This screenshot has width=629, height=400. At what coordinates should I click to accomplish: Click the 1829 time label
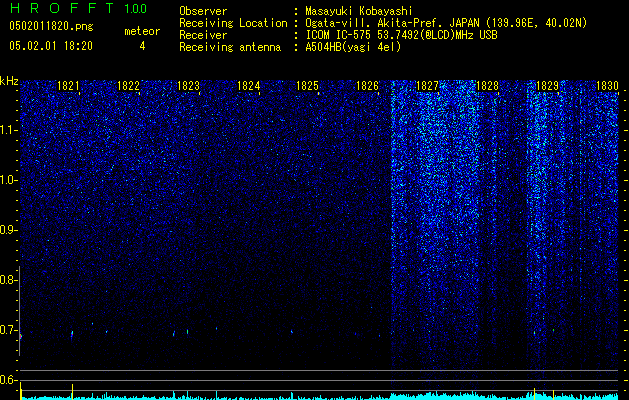coord(547,86)
